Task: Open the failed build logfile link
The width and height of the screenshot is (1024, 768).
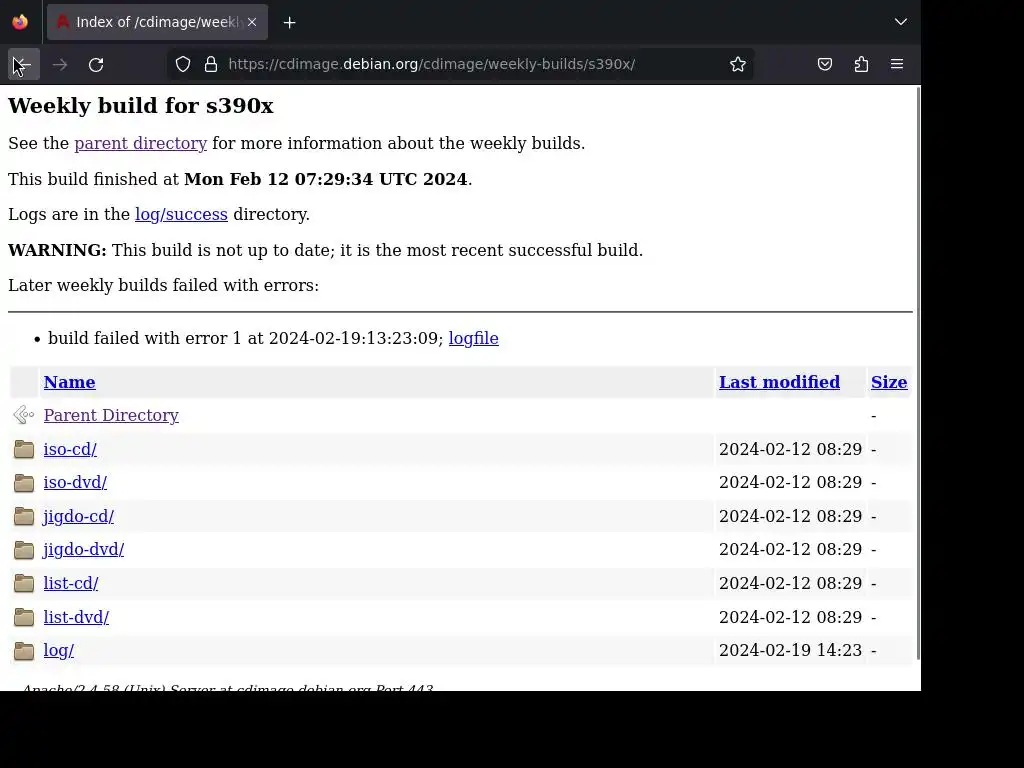Action: click(x=473, y=338)
